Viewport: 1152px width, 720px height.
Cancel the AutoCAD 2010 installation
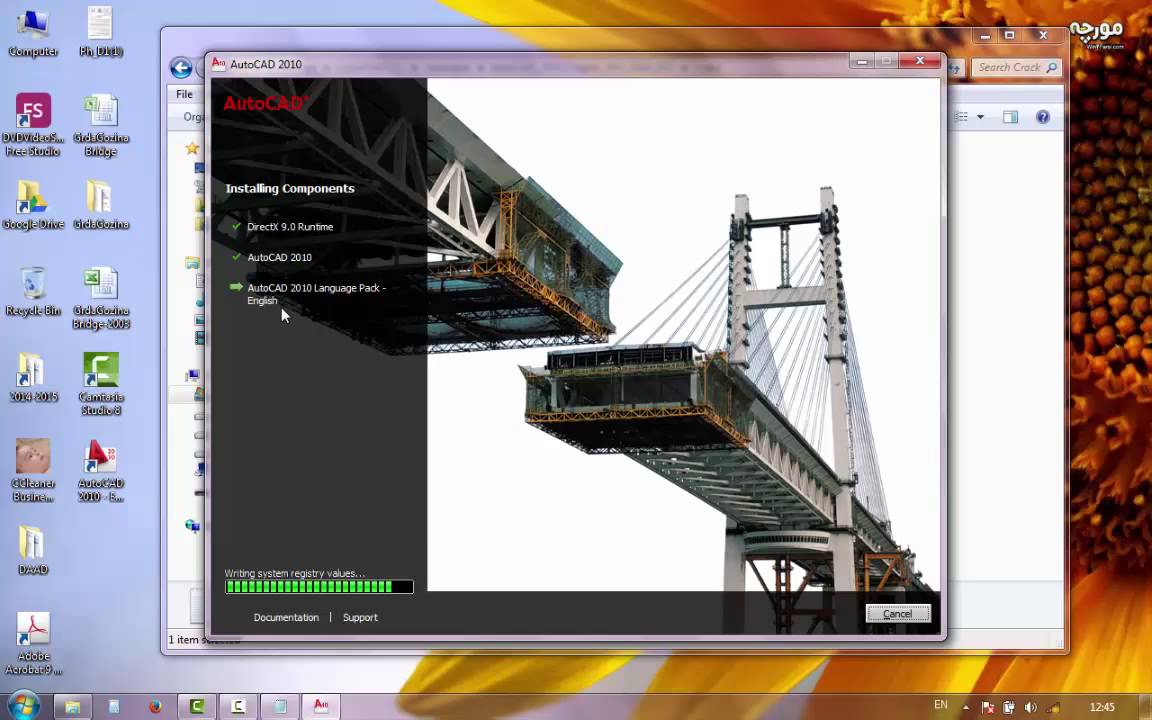point(898,613)
